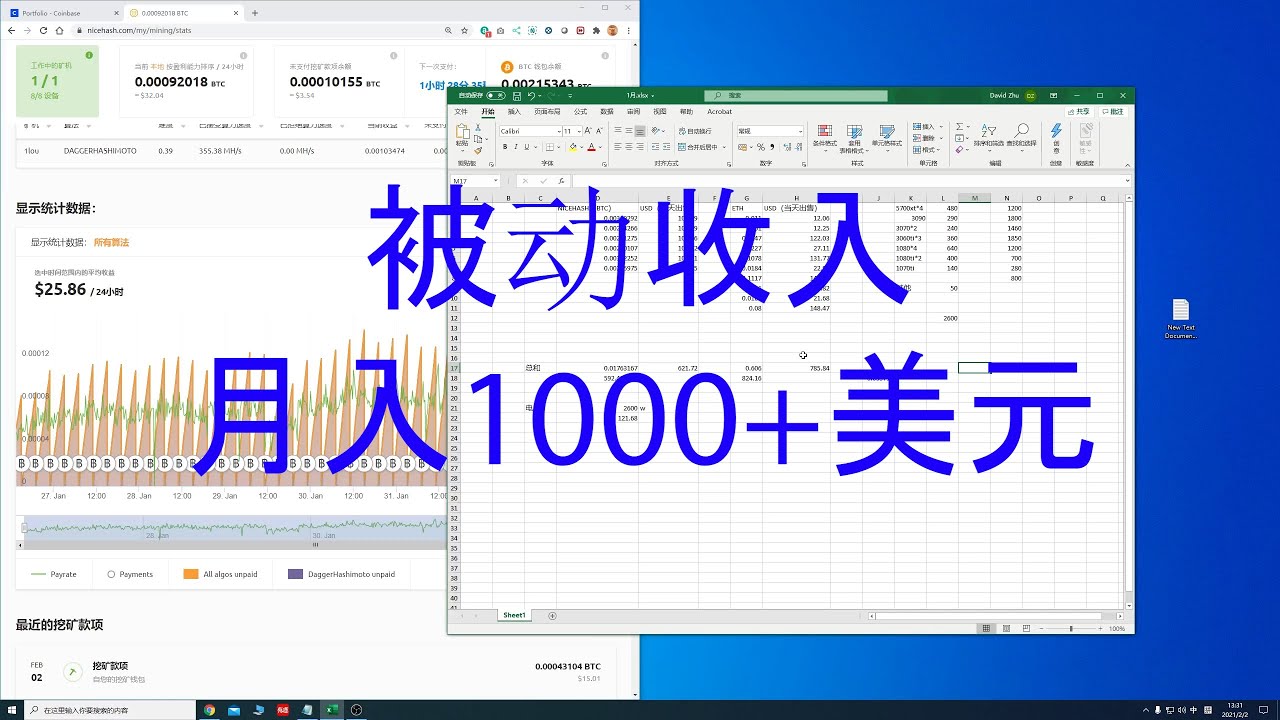Click the font color A swatch
The width and height of the screenshot is (1280, 720).
591,147
